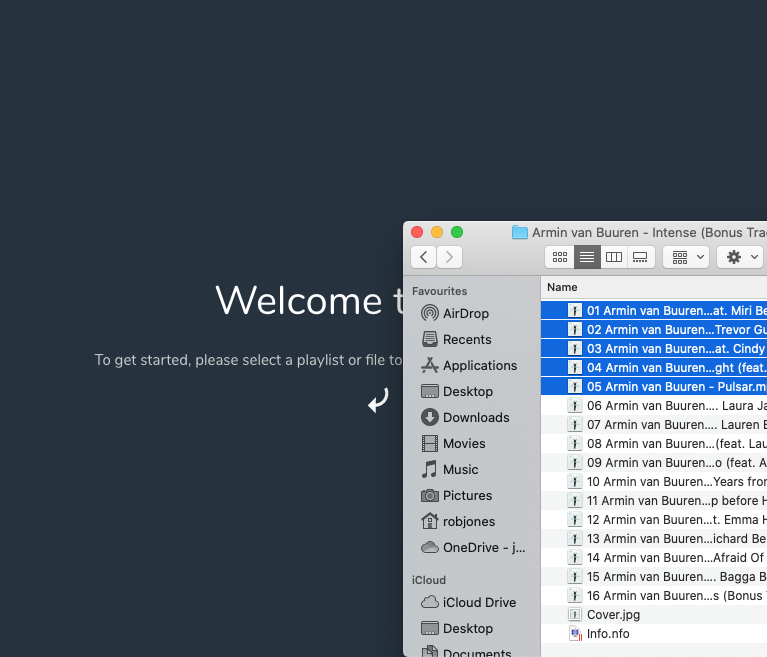Screen dimensions: 767x657
Task: Open the robjones home folder
Action: (430, 521)
